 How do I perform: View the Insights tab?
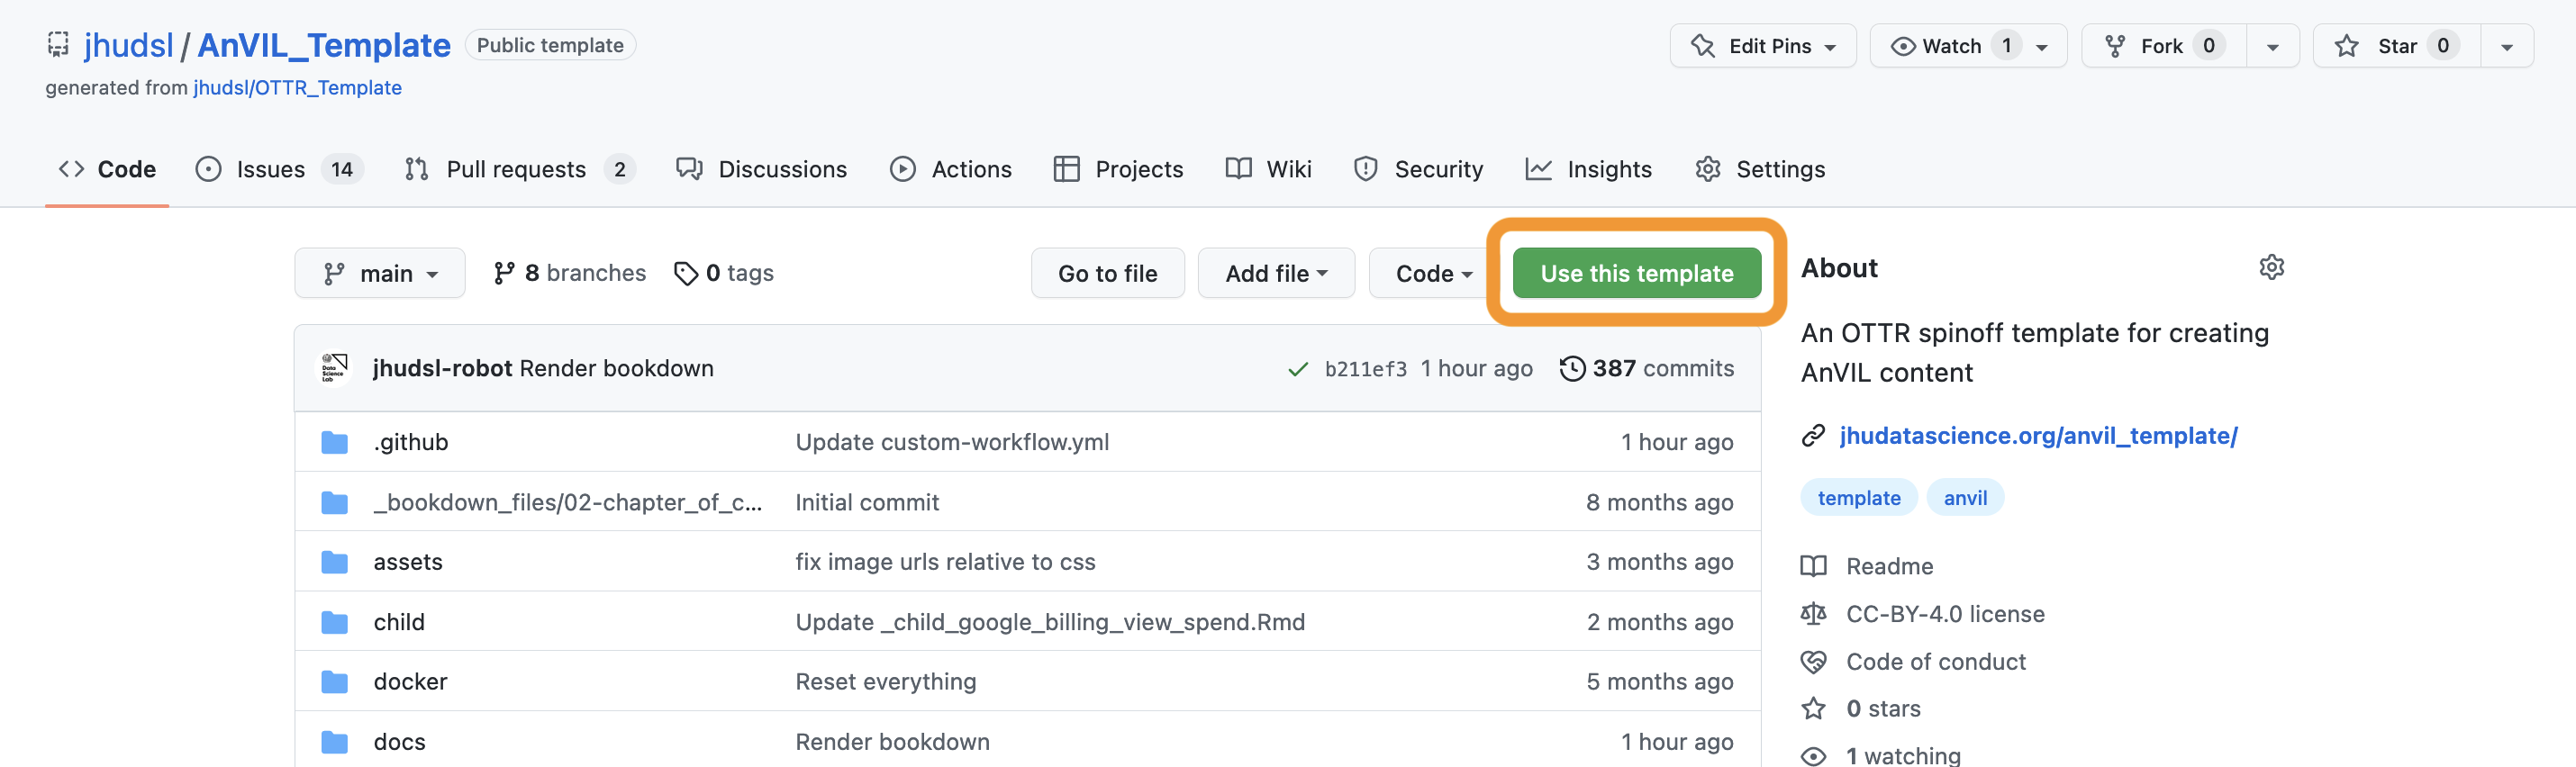[x=1589, y=169]
